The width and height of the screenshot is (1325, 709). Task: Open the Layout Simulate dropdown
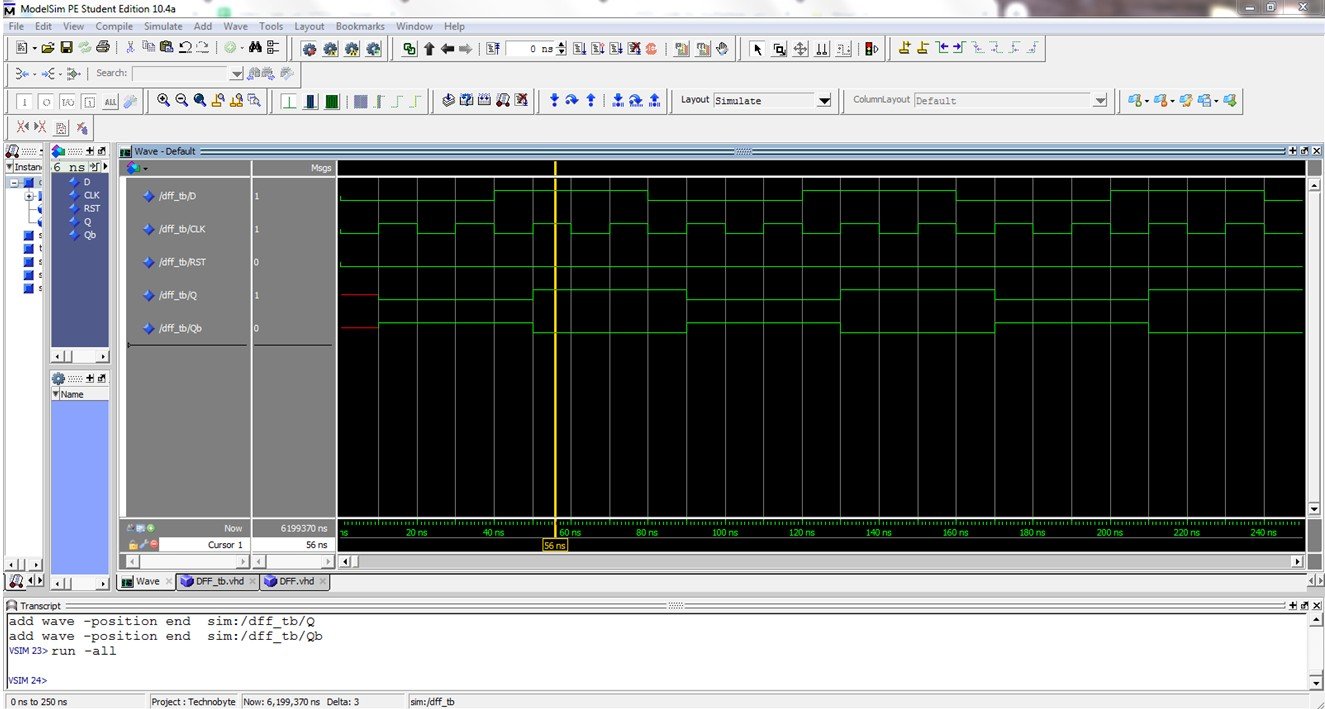[824, 100]
